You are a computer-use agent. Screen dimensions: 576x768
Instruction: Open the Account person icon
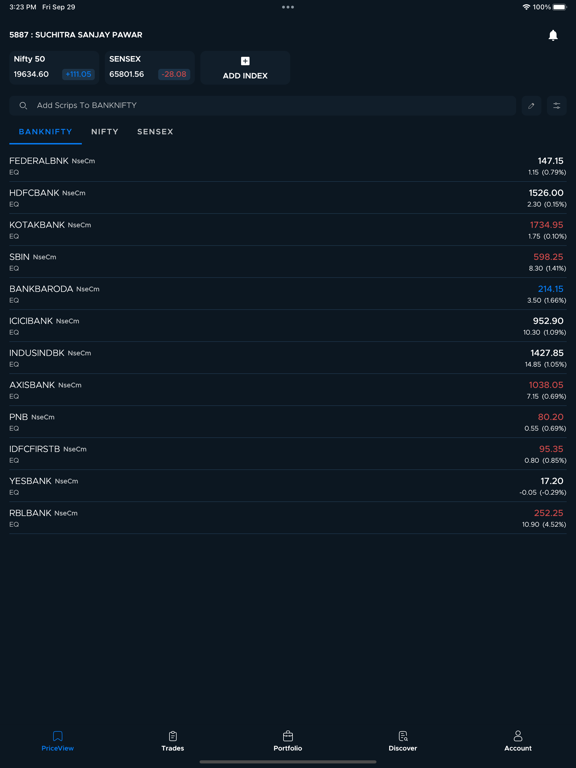[x=518, y=736]
